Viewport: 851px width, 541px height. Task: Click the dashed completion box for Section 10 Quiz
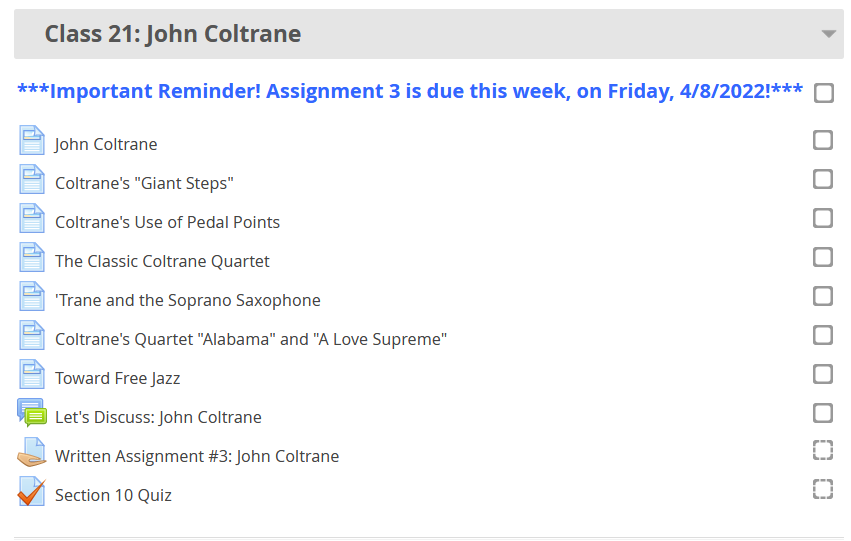pos(823,489)
